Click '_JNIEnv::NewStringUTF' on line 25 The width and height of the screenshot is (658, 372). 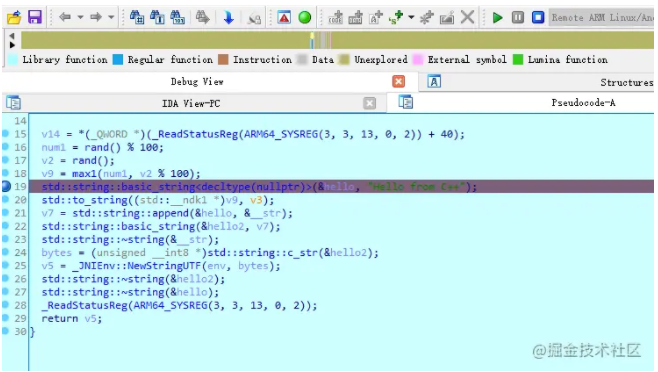point(137,266)
